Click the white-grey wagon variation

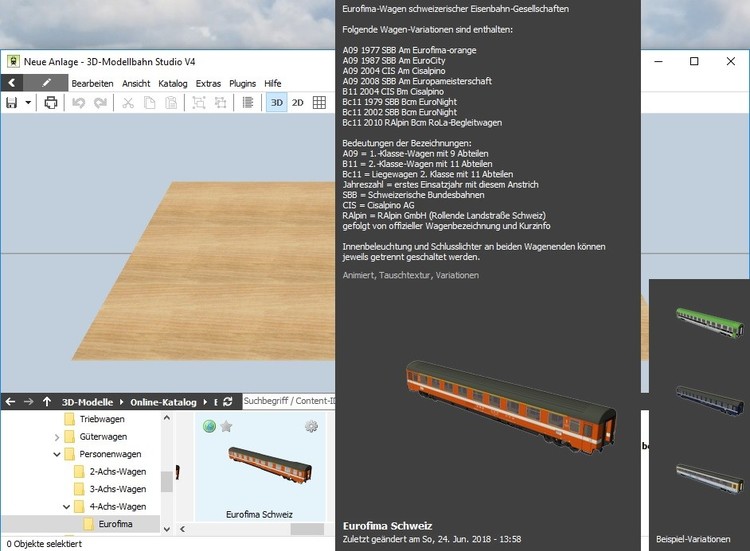click(x=710, y=479)
